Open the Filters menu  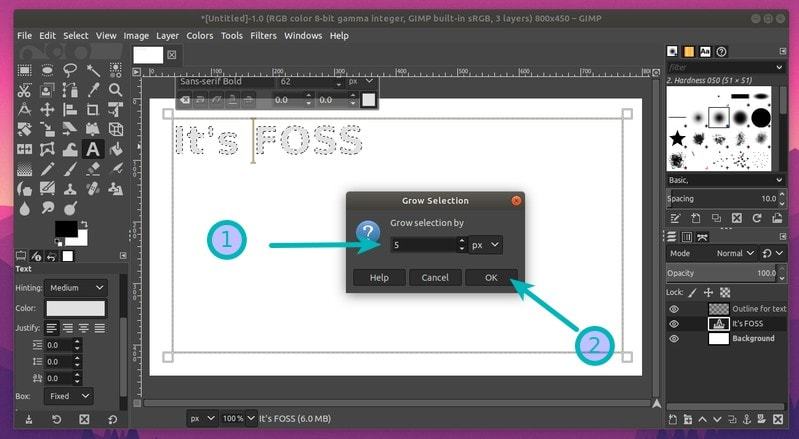coord(263,35)
